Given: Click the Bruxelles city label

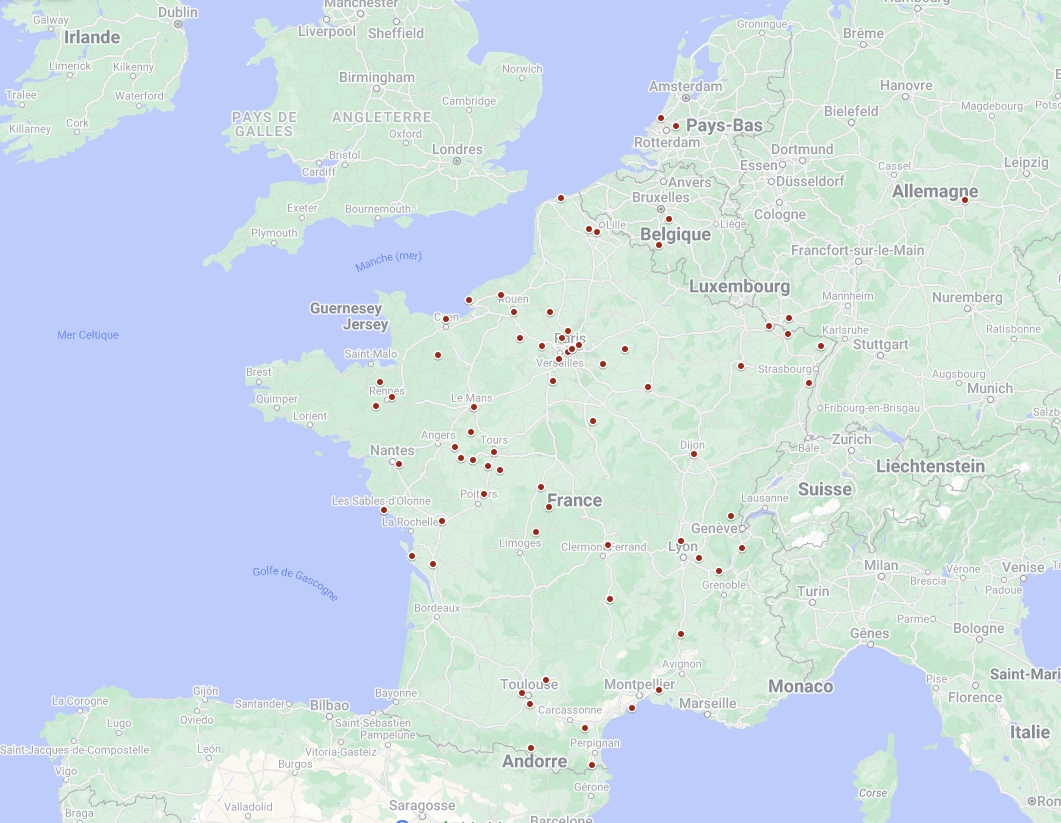Looking at the screenshot, I should click(660, 198).
